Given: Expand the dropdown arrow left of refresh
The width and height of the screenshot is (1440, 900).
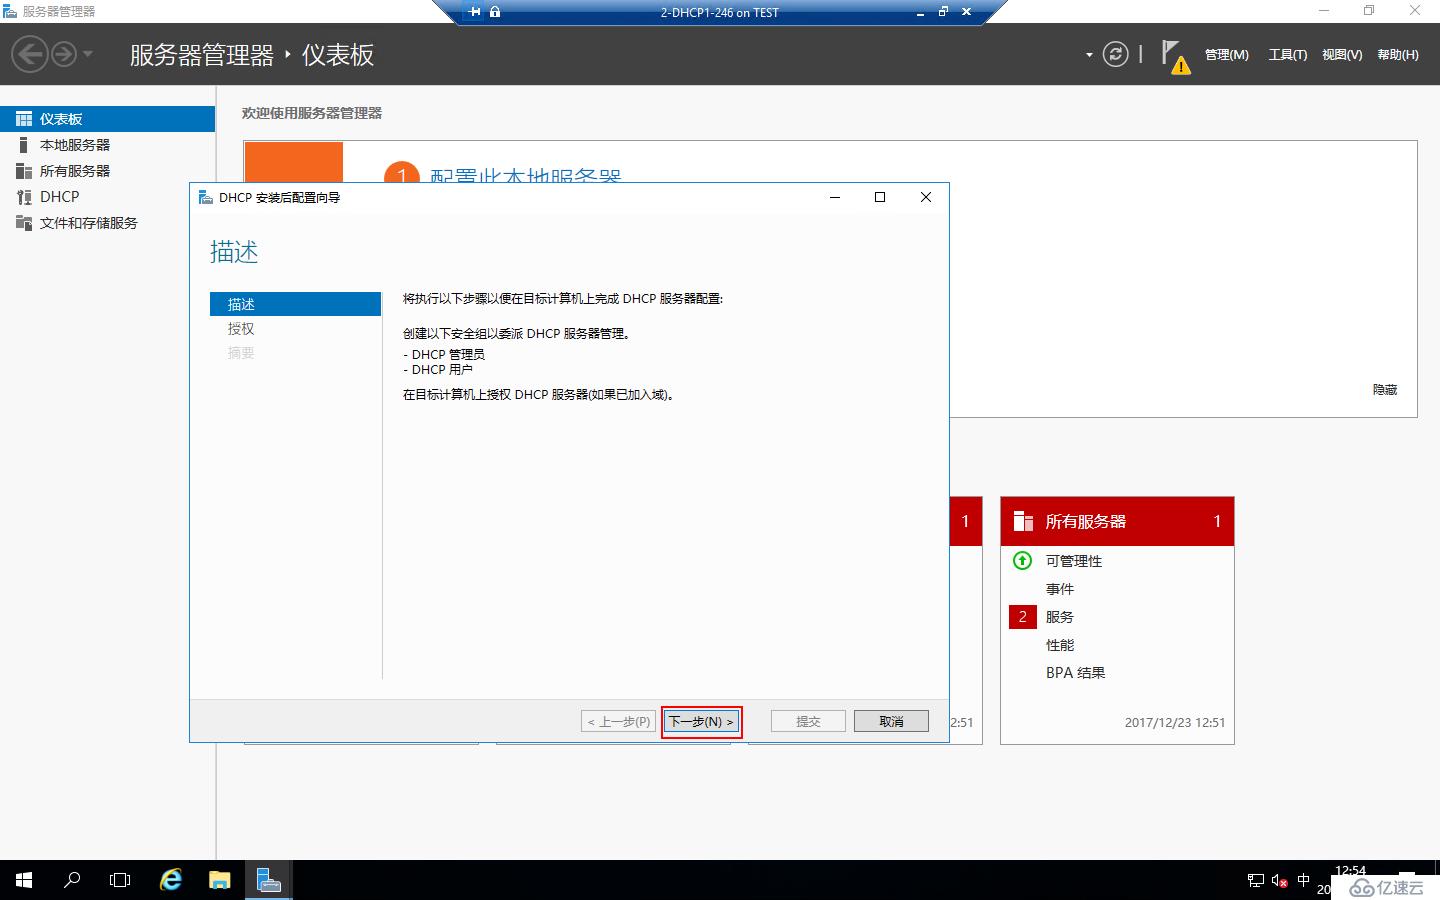Looking at the screenshot, I should [x=1089, y=55].
